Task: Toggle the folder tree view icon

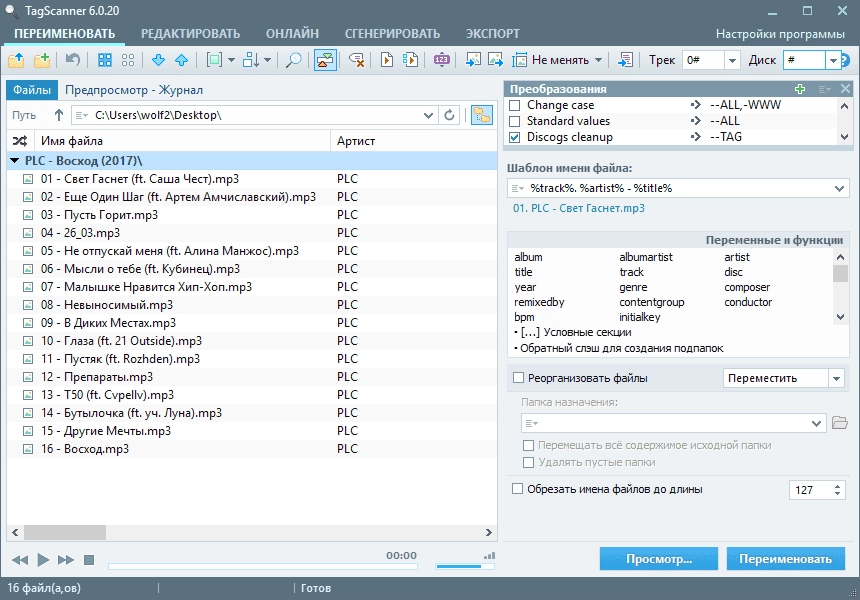Action: tap(482, 115)
